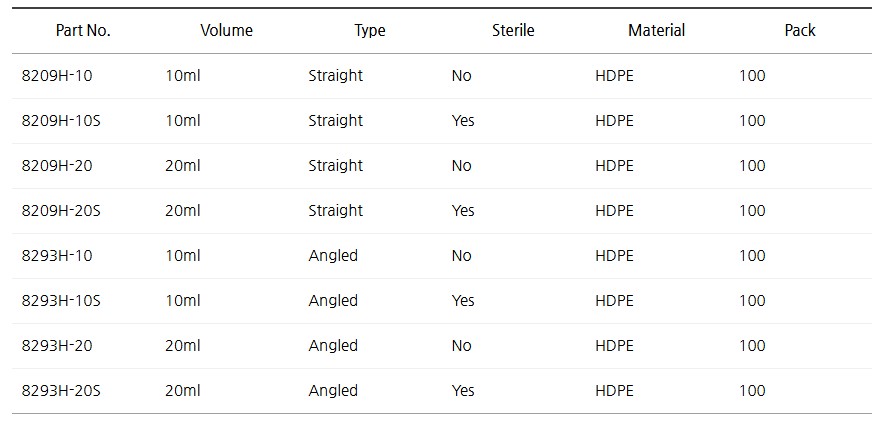This screenshot has height=425, width=882.
Task: Click part number 8293H-10S
Action: pyautogui.click(x=61, y=301)
